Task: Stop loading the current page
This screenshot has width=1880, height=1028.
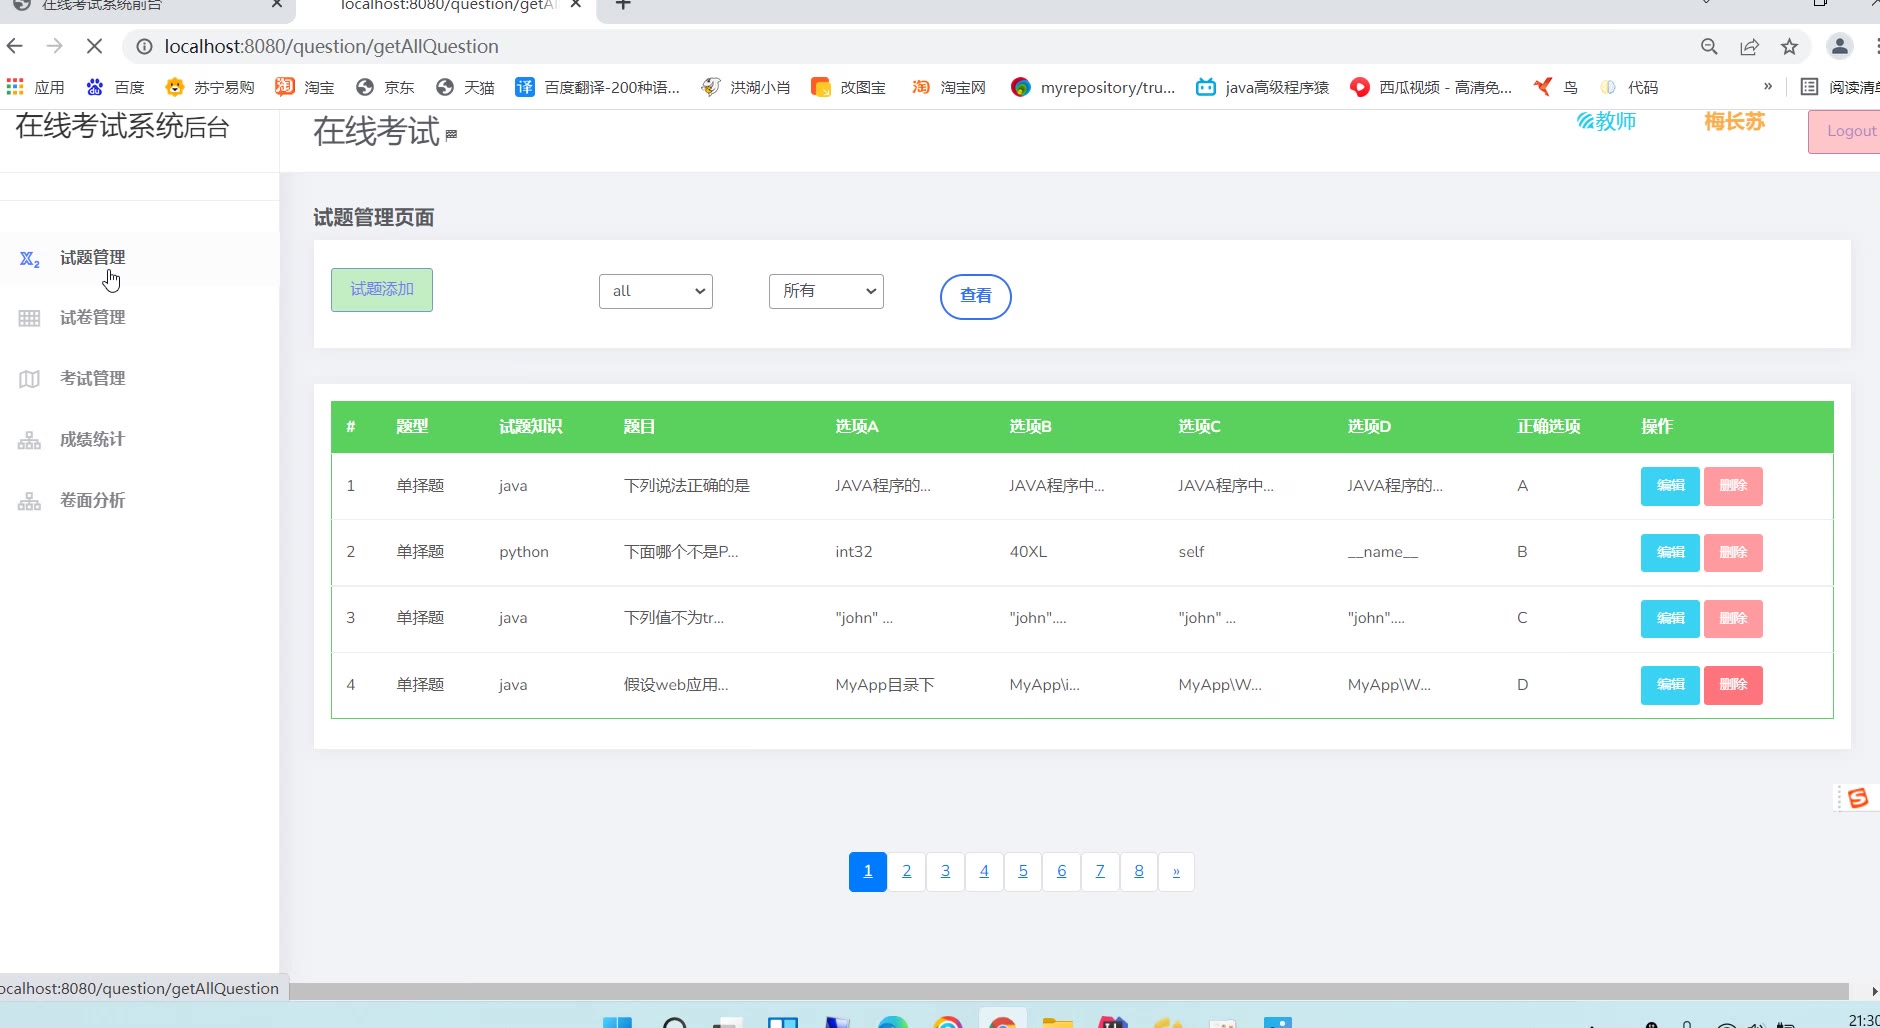Action: [x=94, y=46]
